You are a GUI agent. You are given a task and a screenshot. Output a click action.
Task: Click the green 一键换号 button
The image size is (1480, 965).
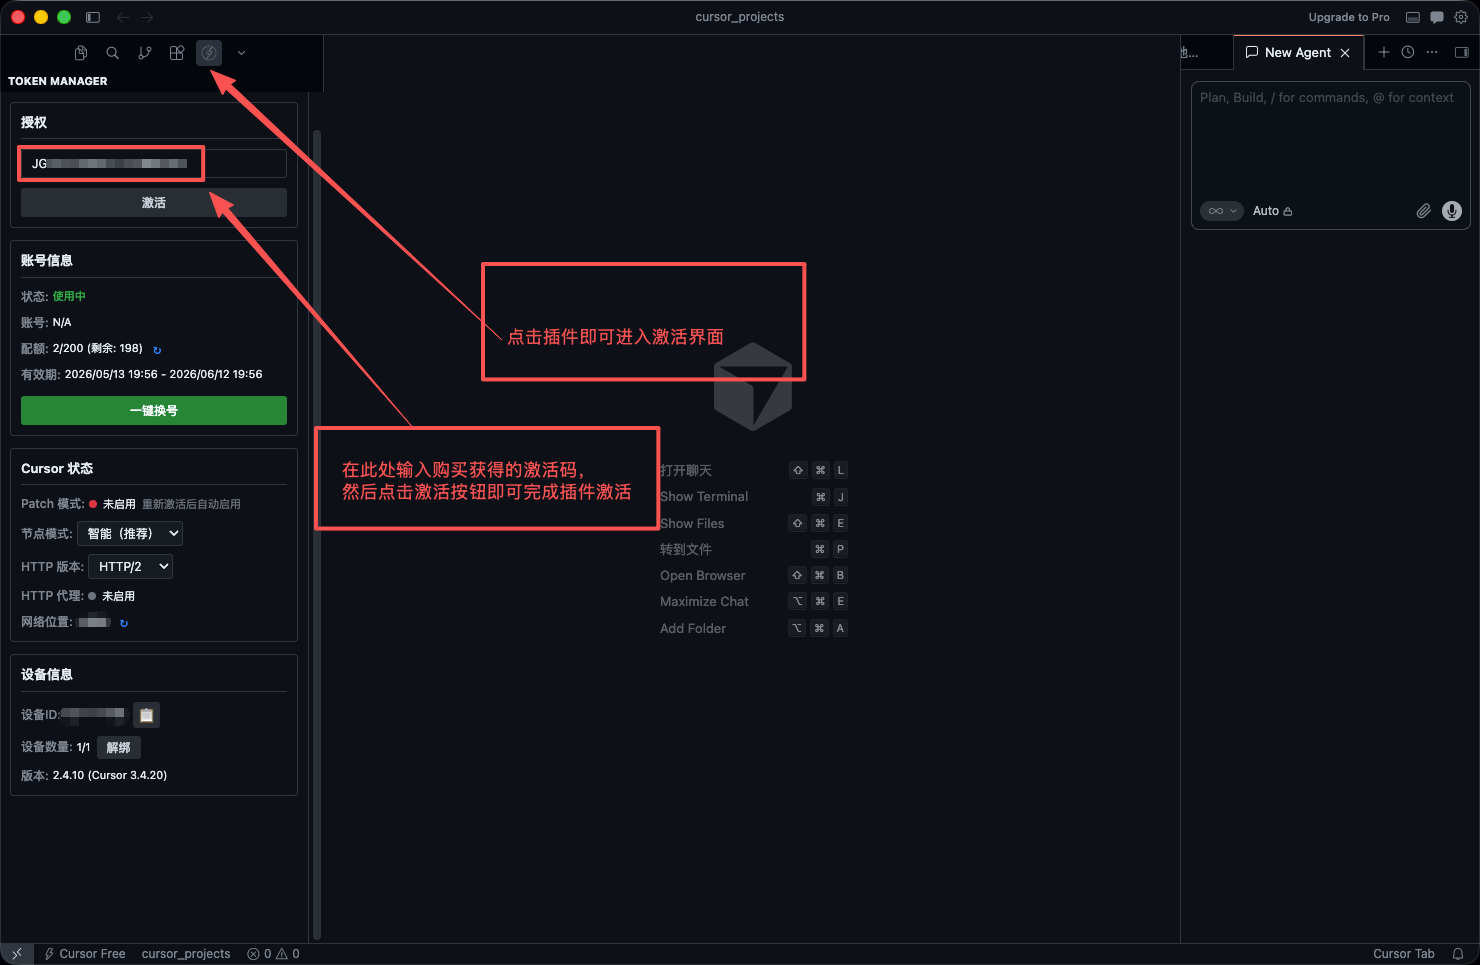pyautogui.click(x=154, y=411)
